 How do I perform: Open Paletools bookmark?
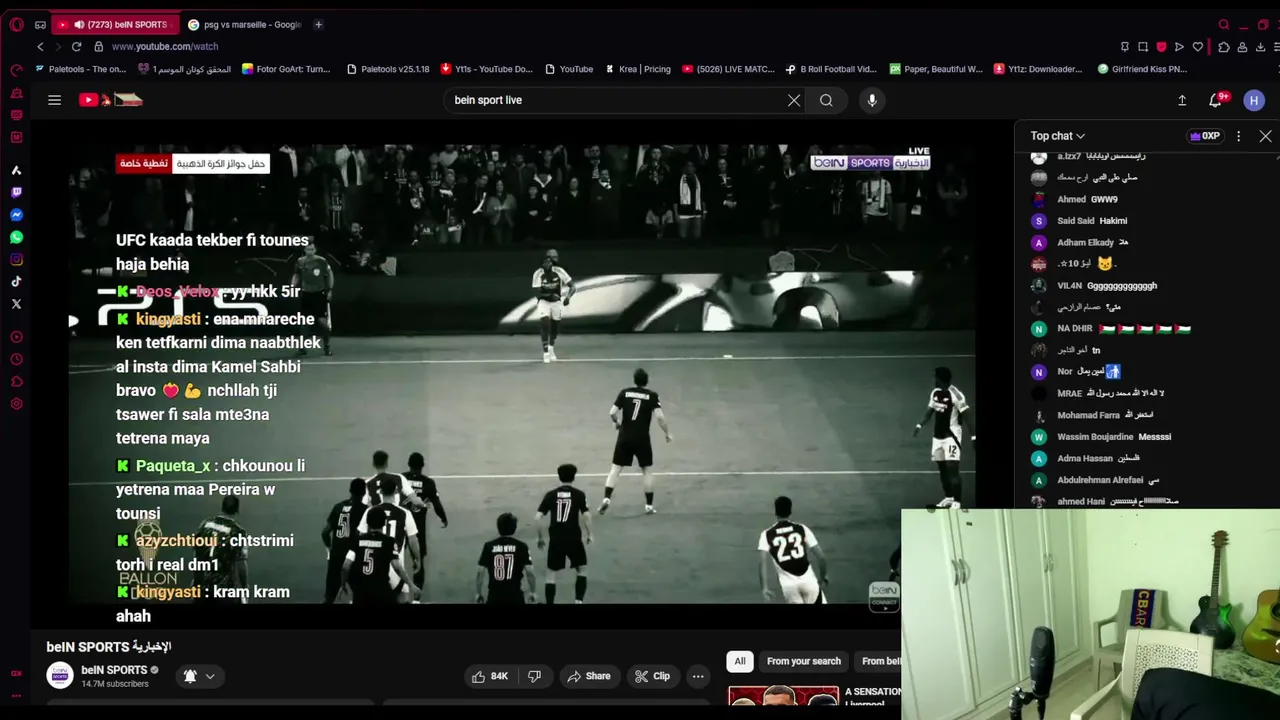coord(80,69)
